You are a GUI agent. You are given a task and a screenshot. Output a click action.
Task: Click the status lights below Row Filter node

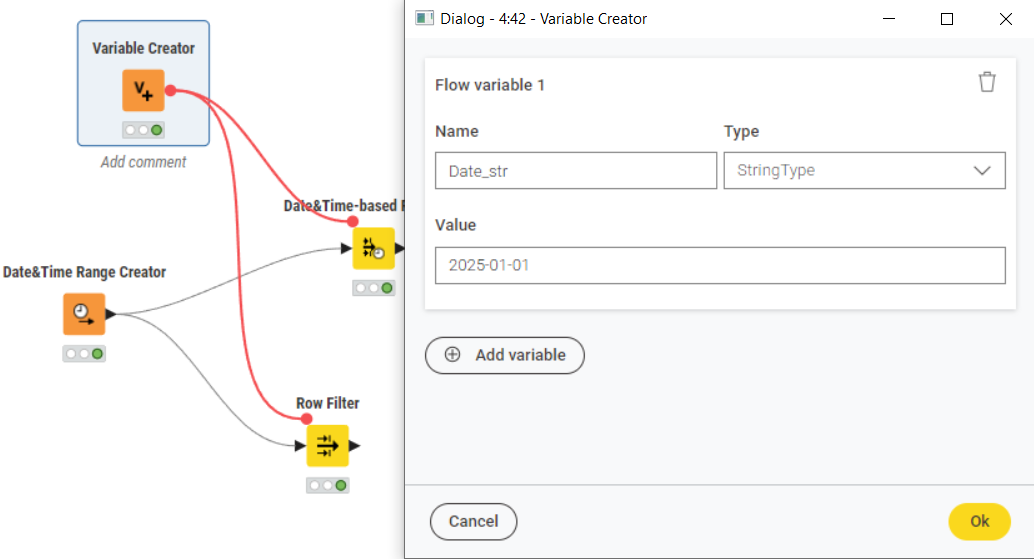pyautogui.click(x=327, y=485)
